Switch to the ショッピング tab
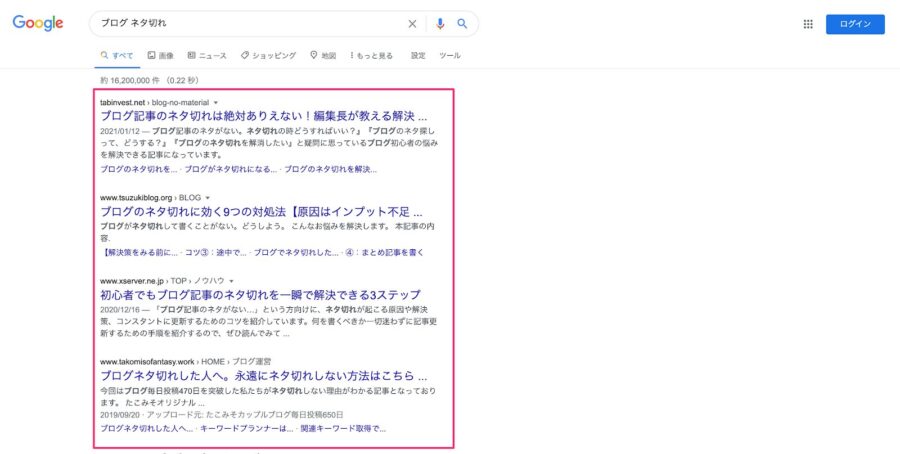The image size is (900, 454). [268, 56]
